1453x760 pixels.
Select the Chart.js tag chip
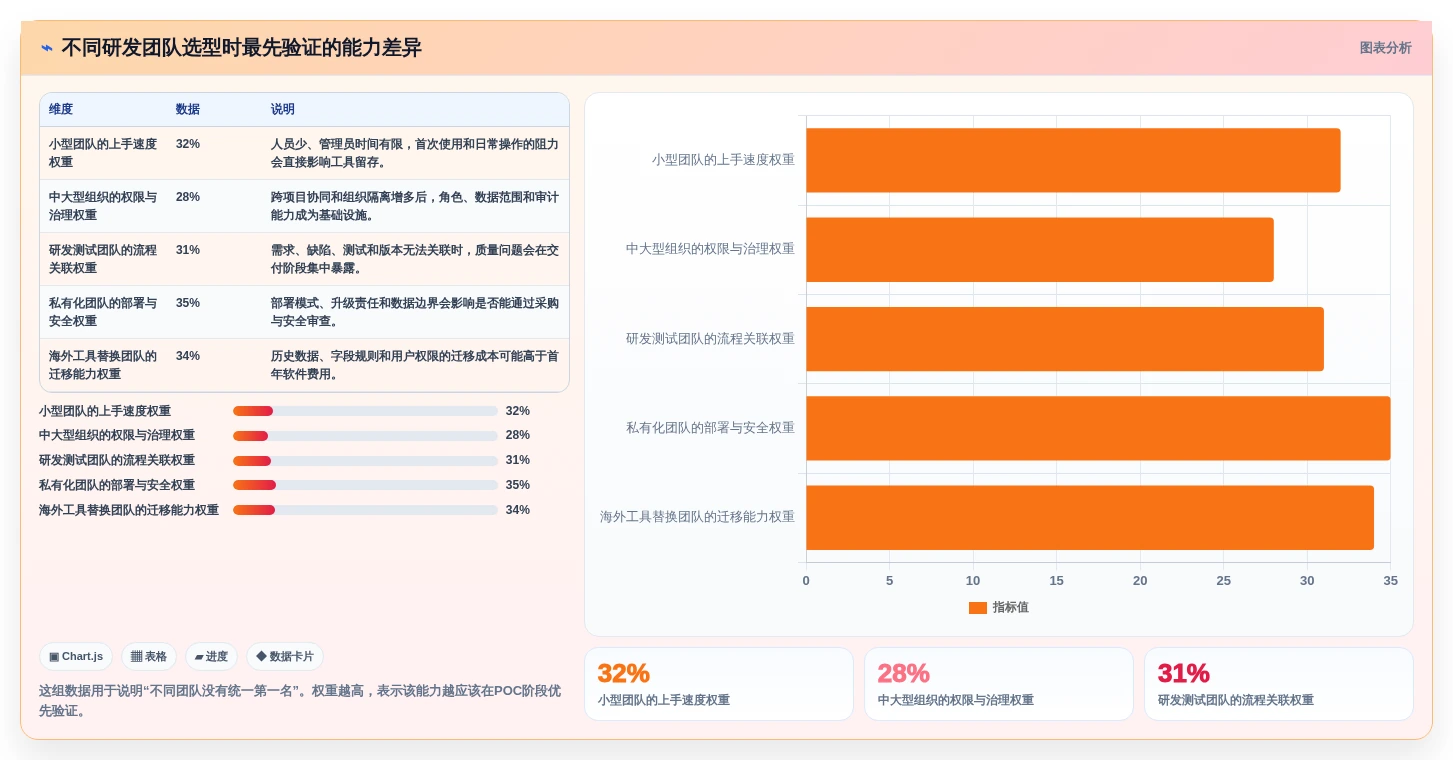[76, 656]
